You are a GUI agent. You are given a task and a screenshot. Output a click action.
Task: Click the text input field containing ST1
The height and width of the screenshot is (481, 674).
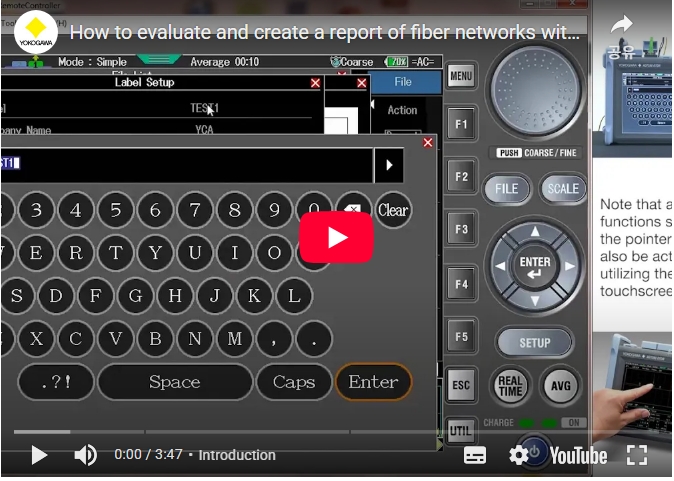coord(187,165)
